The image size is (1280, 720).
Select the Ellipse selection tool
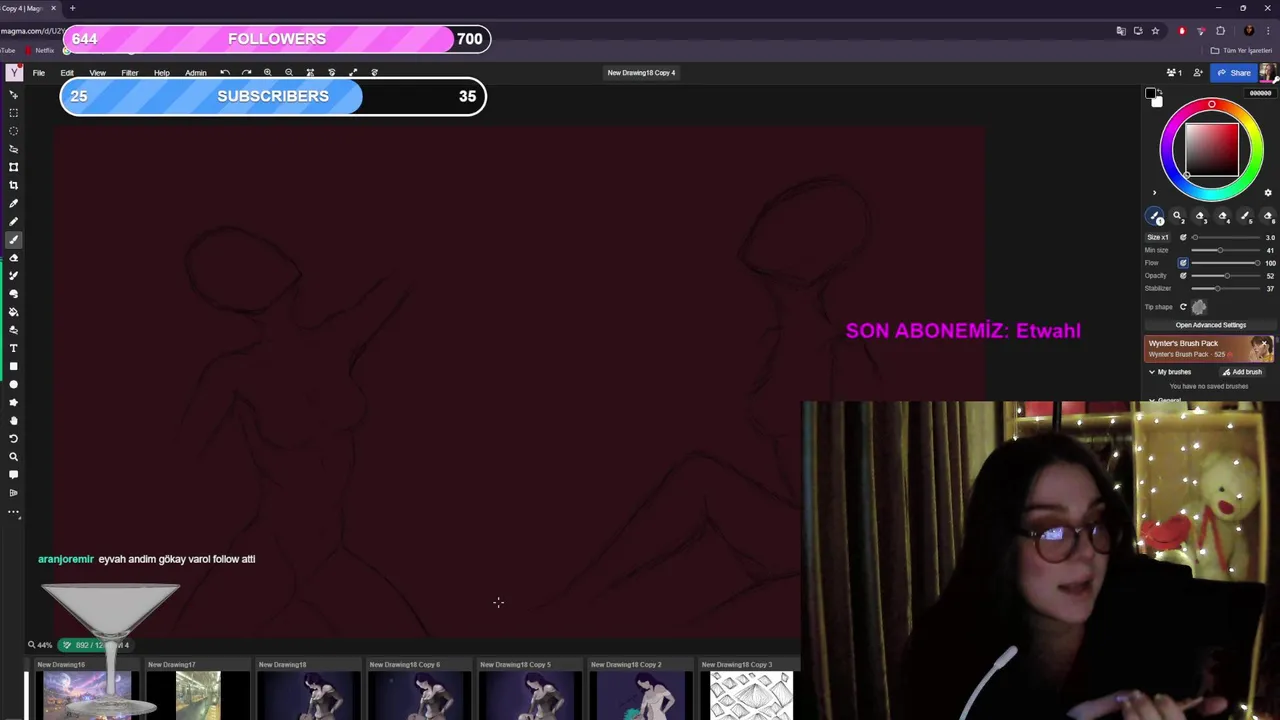point(14,131)
